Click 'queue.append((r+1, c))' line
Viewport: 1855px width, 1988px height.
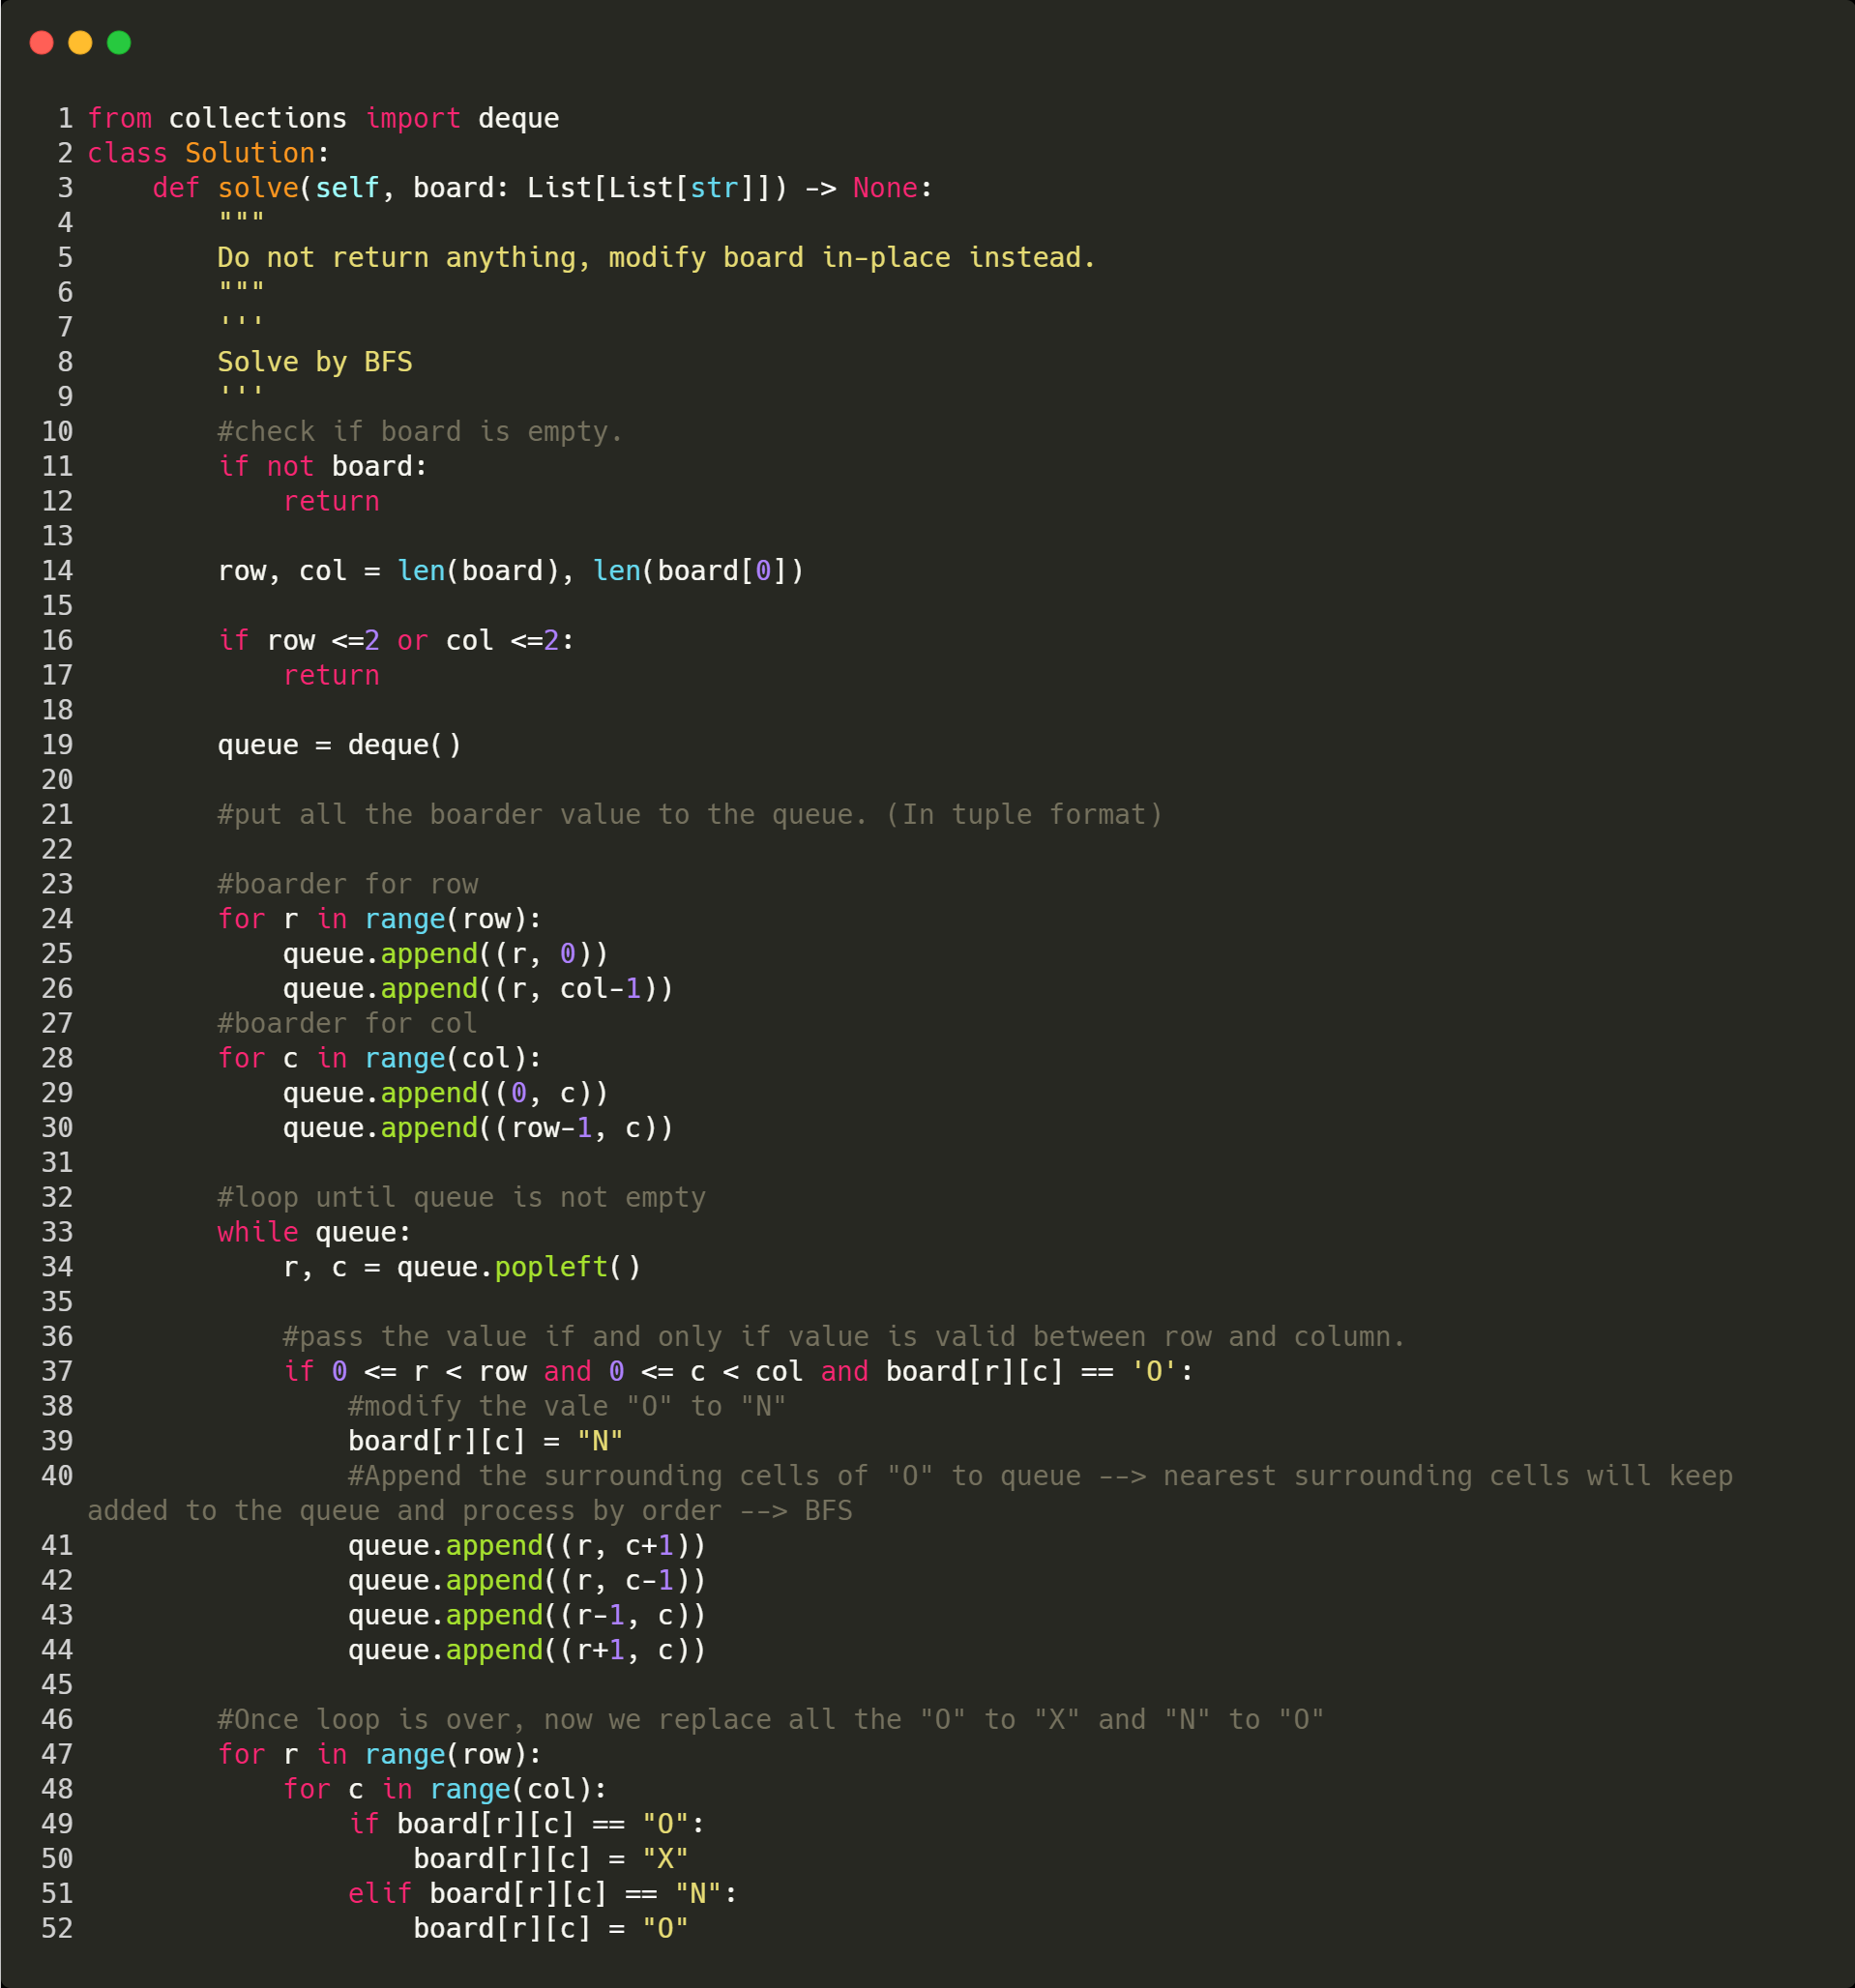527,1650
